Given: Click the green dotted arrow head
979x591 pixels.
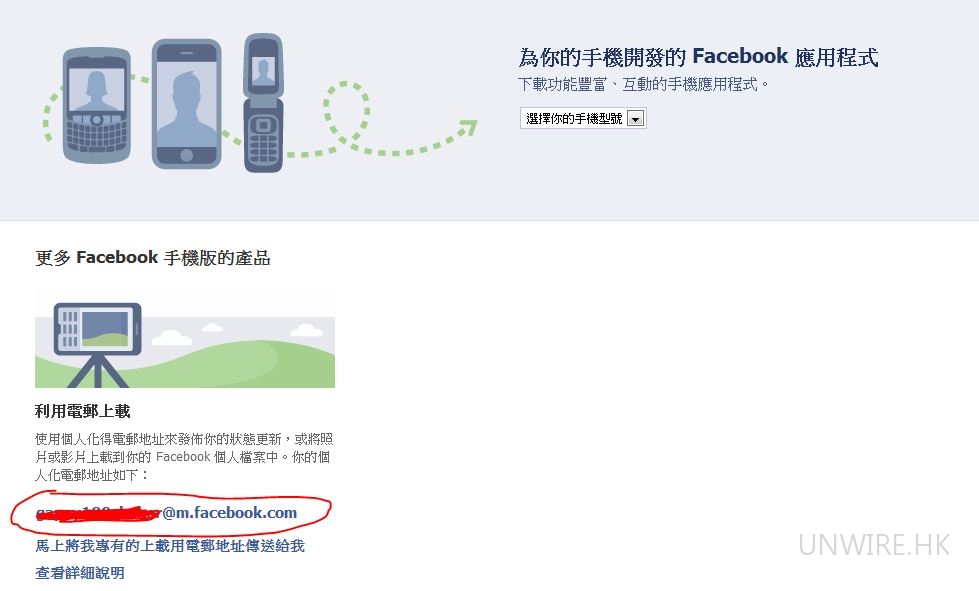Looking at the screenshot, I should [x=468, y=129].
